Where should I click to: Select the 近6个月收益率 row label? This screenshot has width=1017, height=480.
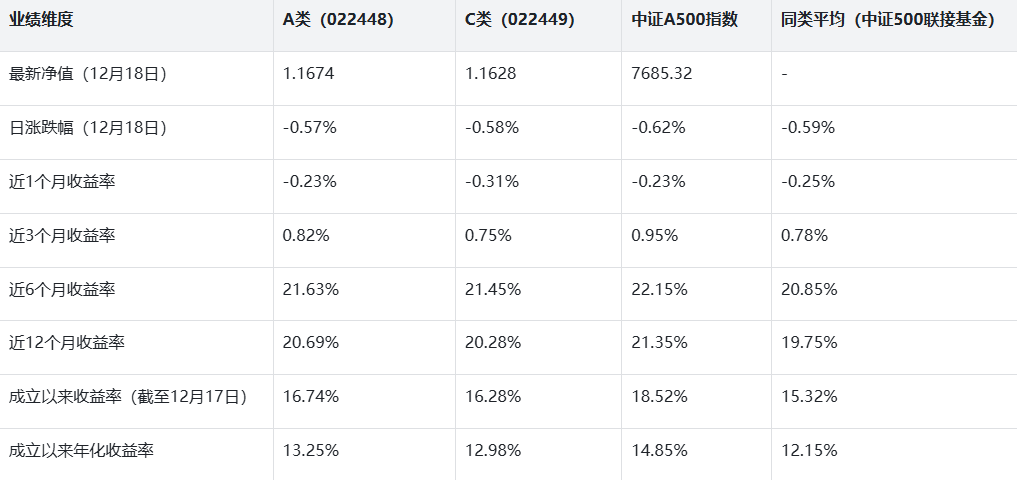(x=62, y=290)
